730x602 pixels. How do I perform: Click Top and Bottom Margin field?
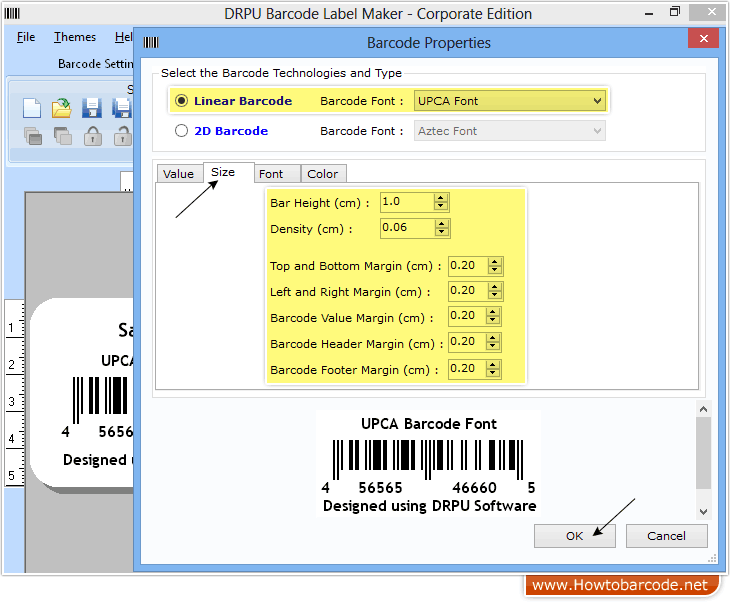point(468,266)
